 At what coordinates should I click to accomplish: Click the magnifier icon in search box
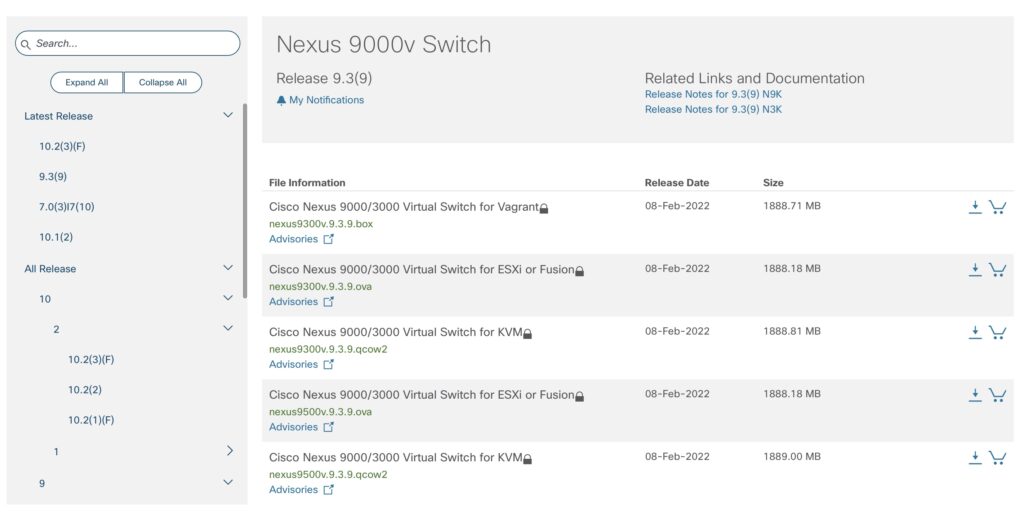pos(25,44)
